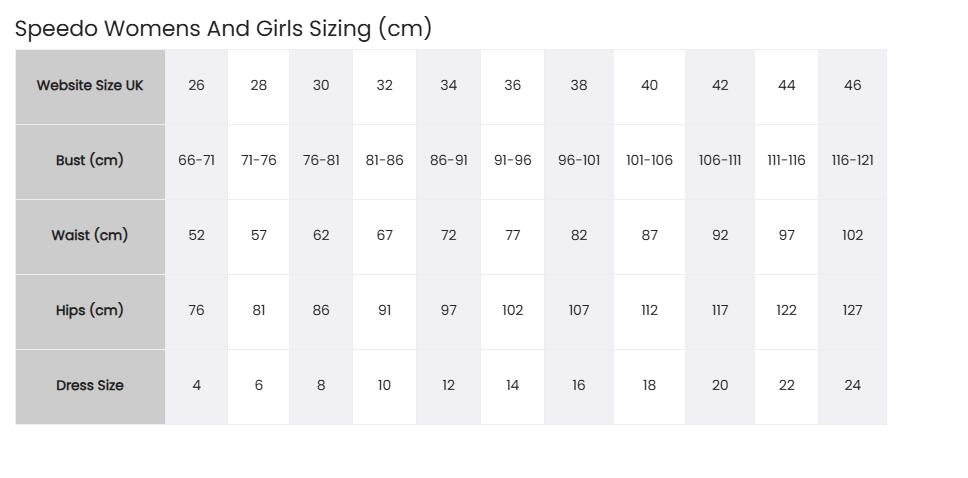Click website size 46 cell
Viewport: 968px width, 478px height.
tap(853, 87)
